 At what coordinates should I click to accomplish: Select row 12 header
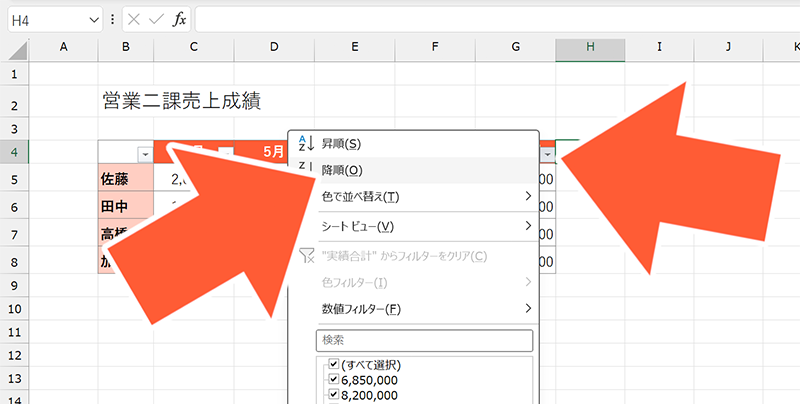click(14, 356)
